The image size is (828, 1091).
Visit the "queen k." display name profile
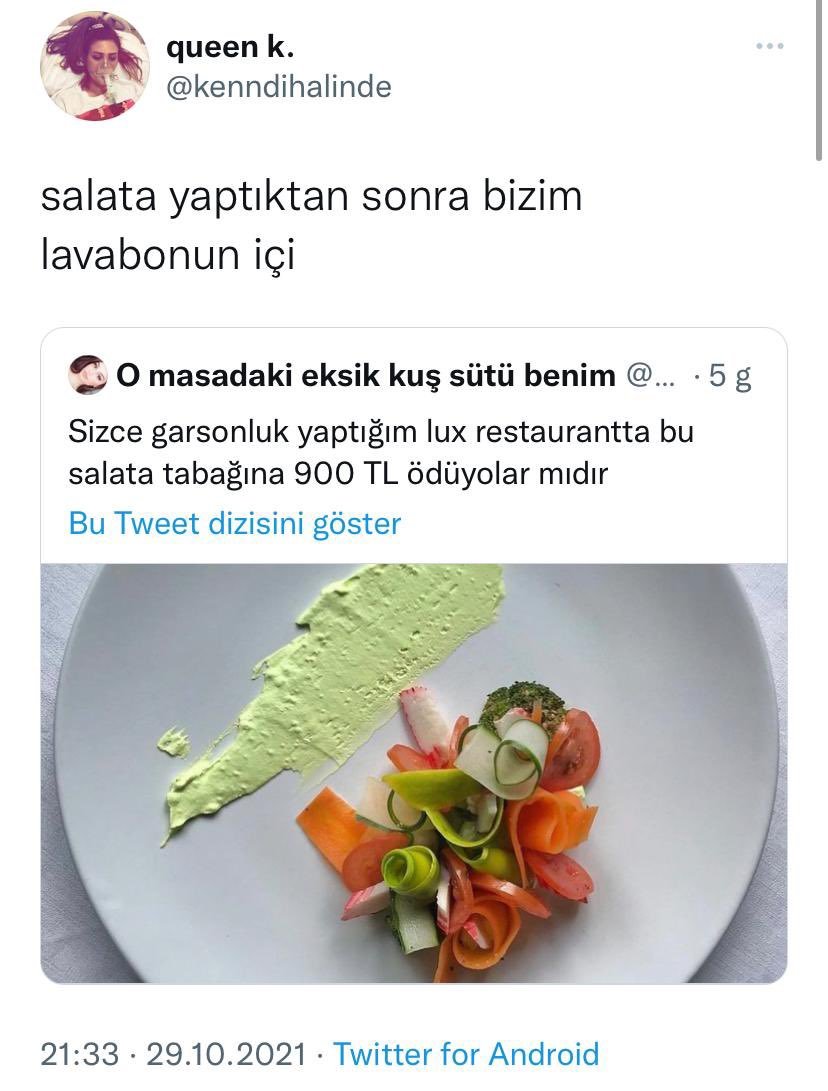[x=230, y=47]
